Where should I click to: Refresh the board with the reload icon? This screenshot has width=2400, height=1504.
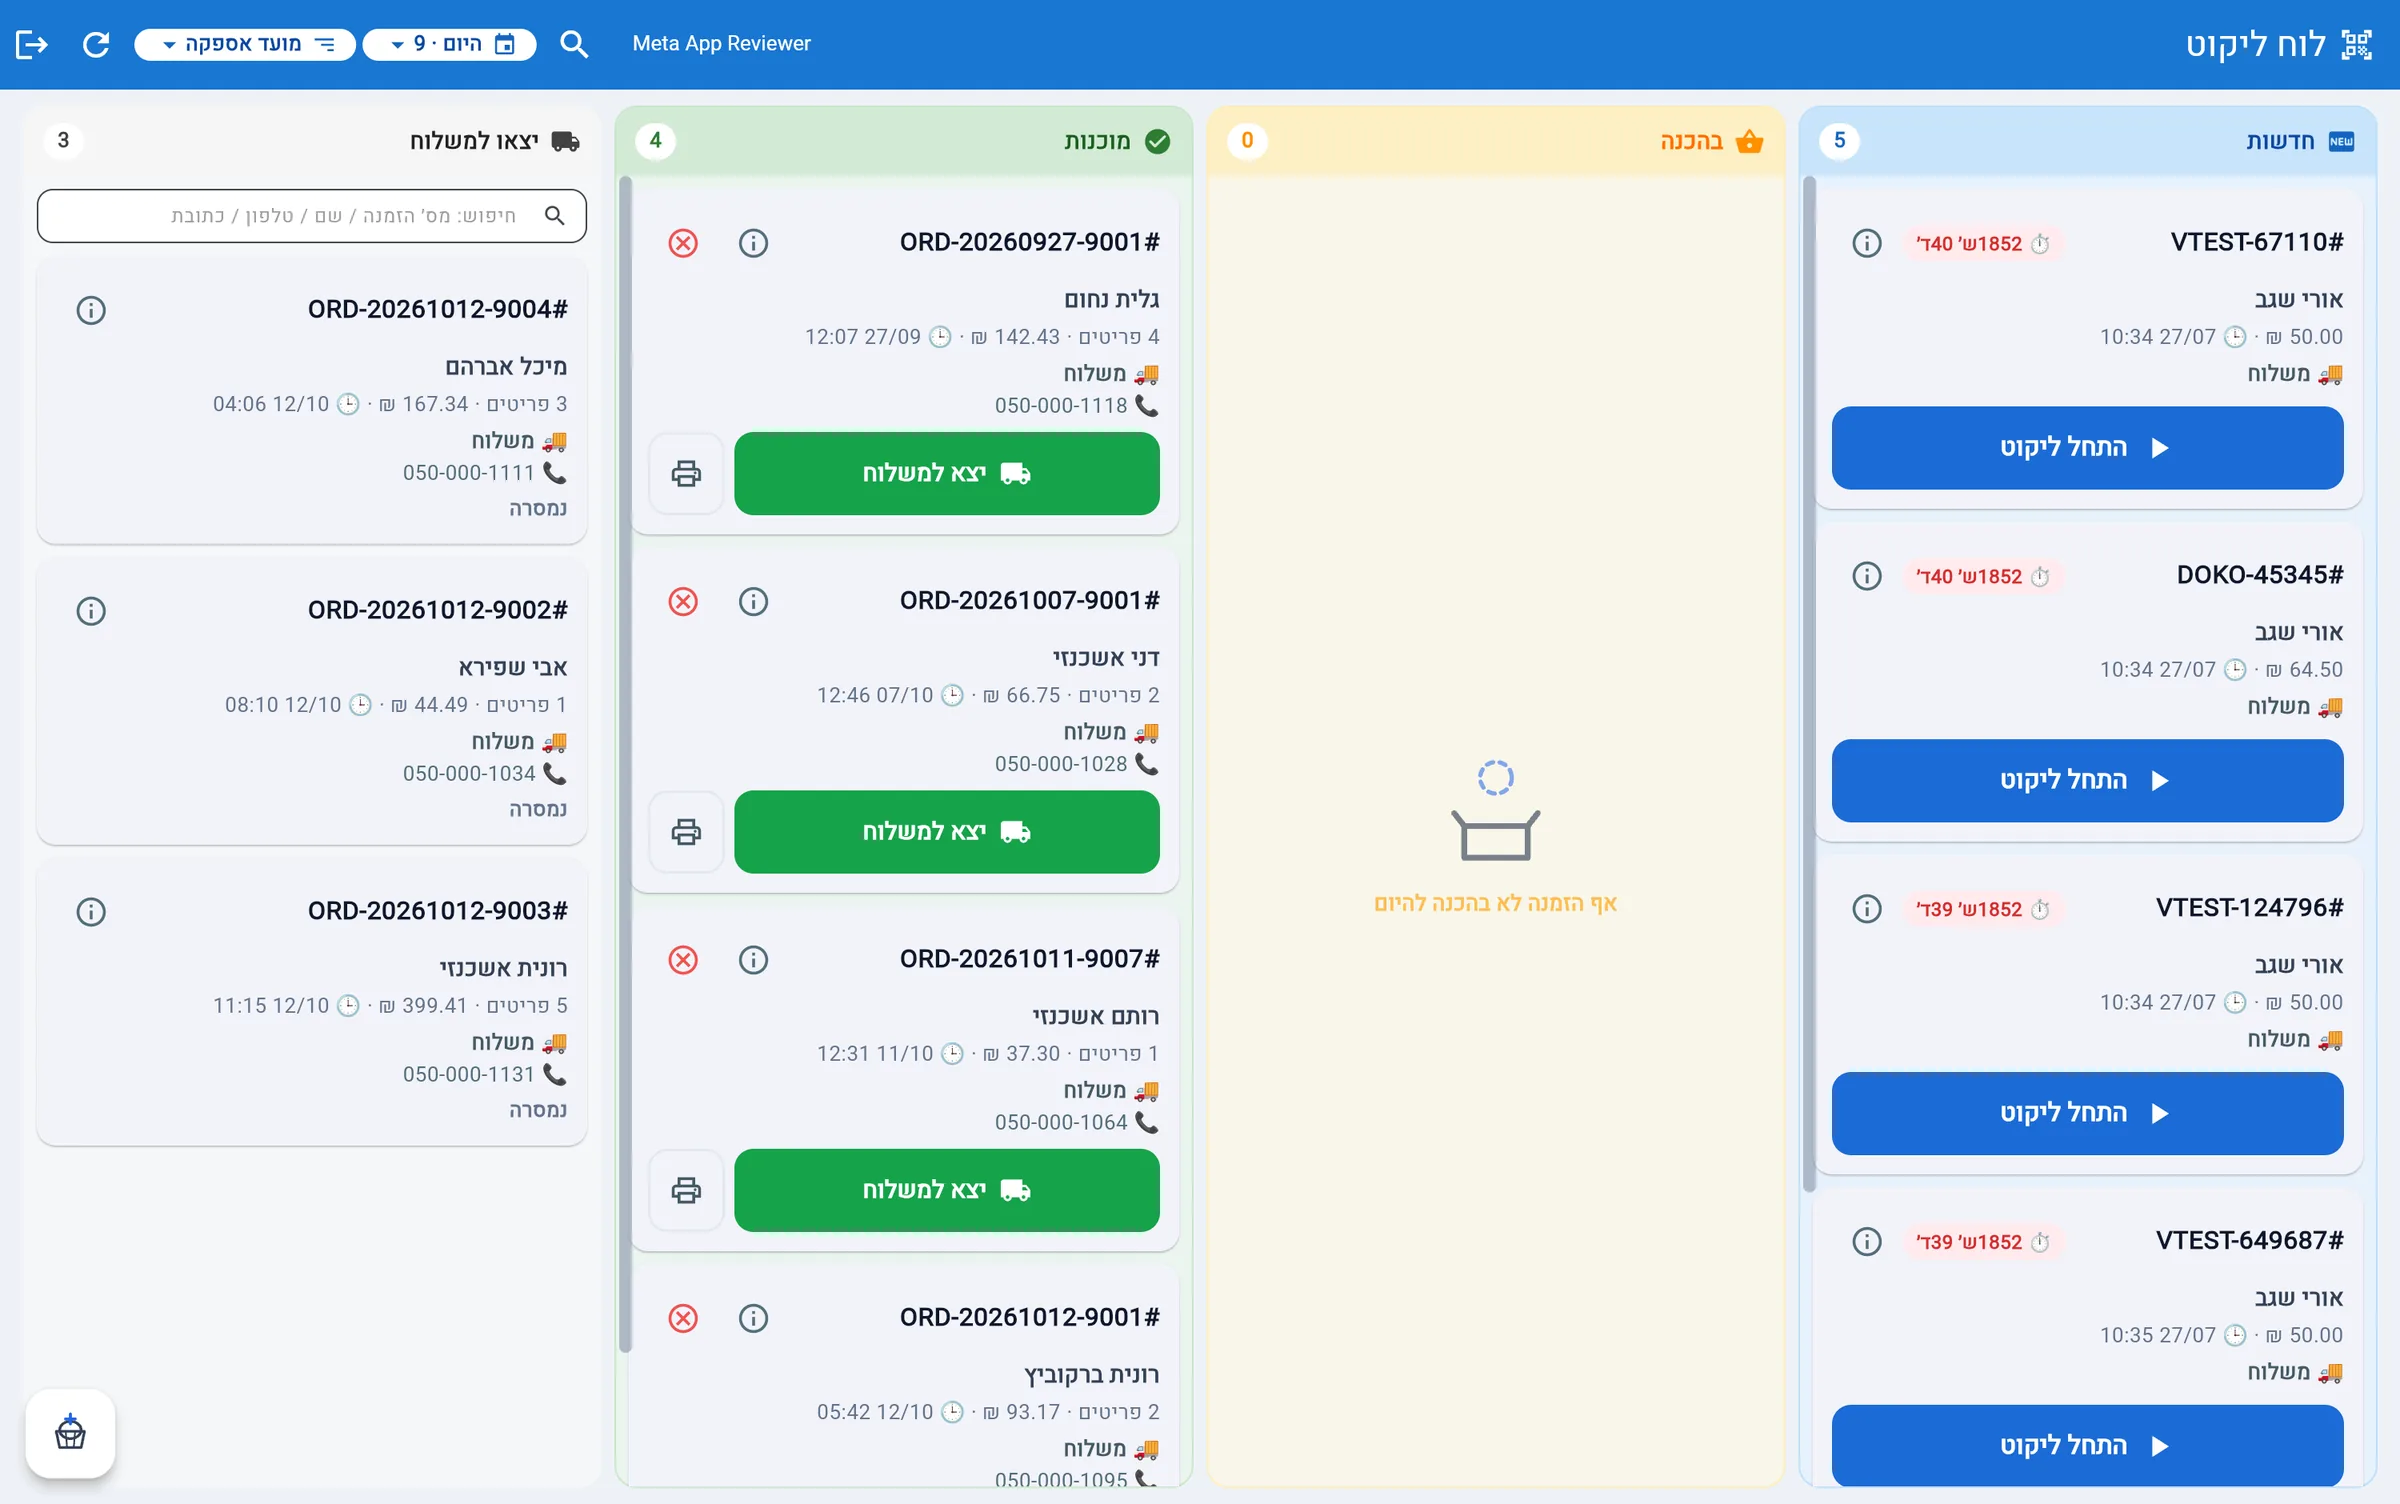96,44
